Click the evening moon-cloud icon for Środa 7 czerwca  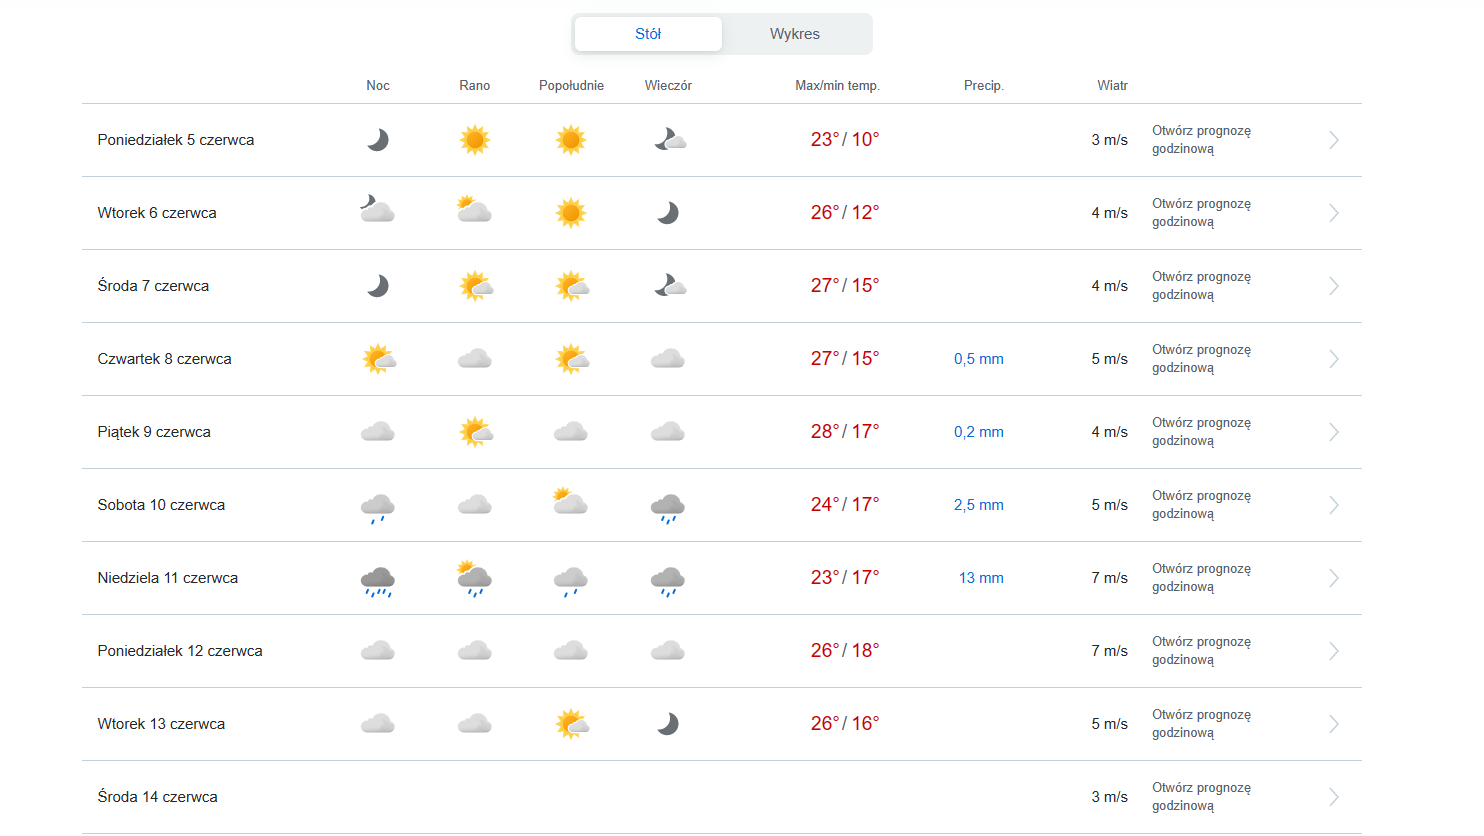click(x=669, y=287)
